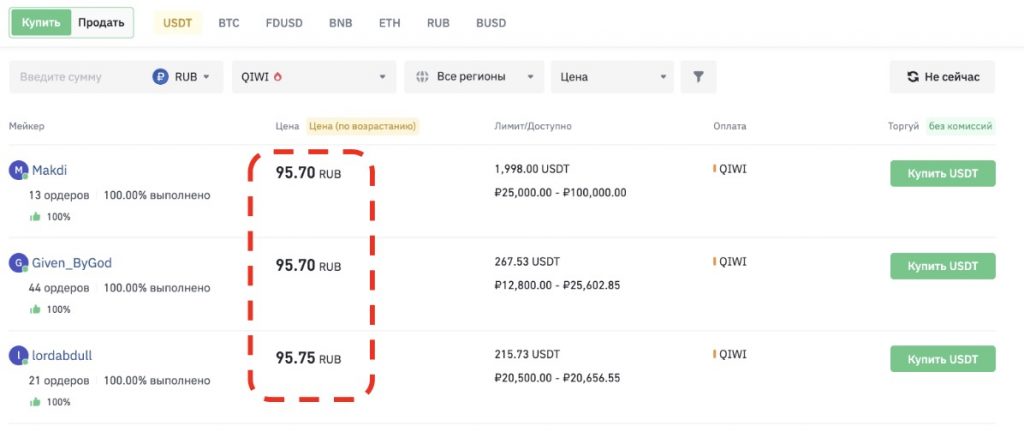
Task: Click the без комиссий badge
Action: tap(960, 126)
